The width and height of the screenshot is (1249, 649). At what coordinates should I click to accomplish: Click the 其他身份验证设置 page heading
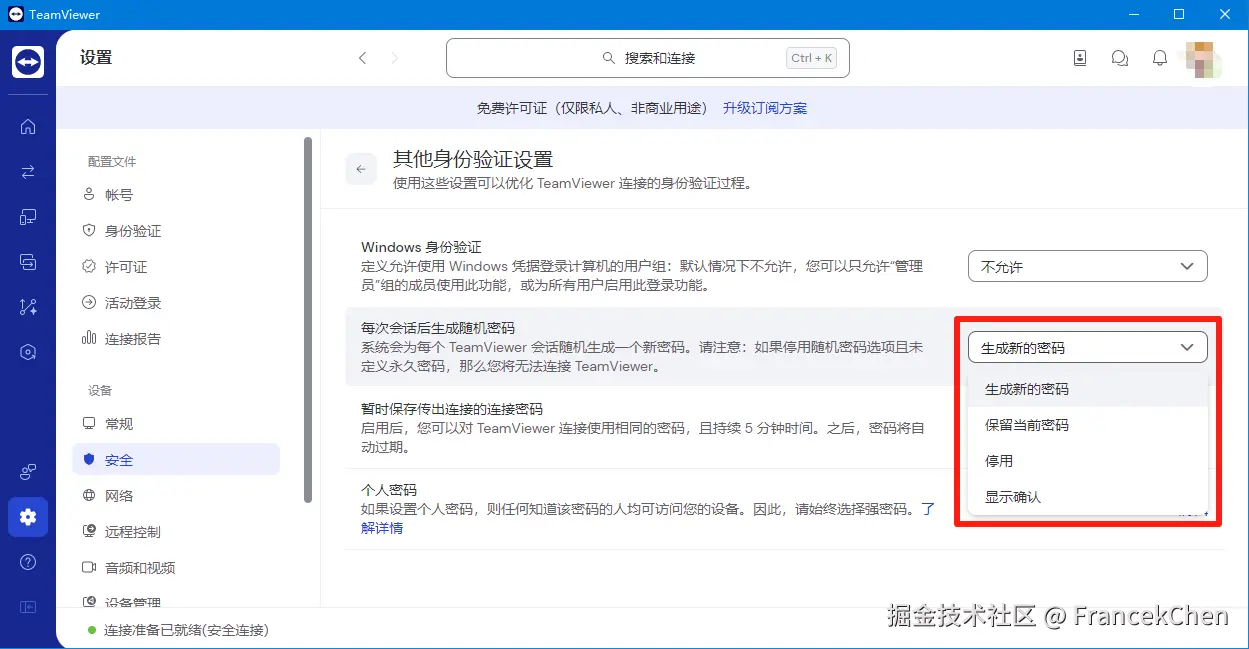pyautogui.click(x=473, y=159)
